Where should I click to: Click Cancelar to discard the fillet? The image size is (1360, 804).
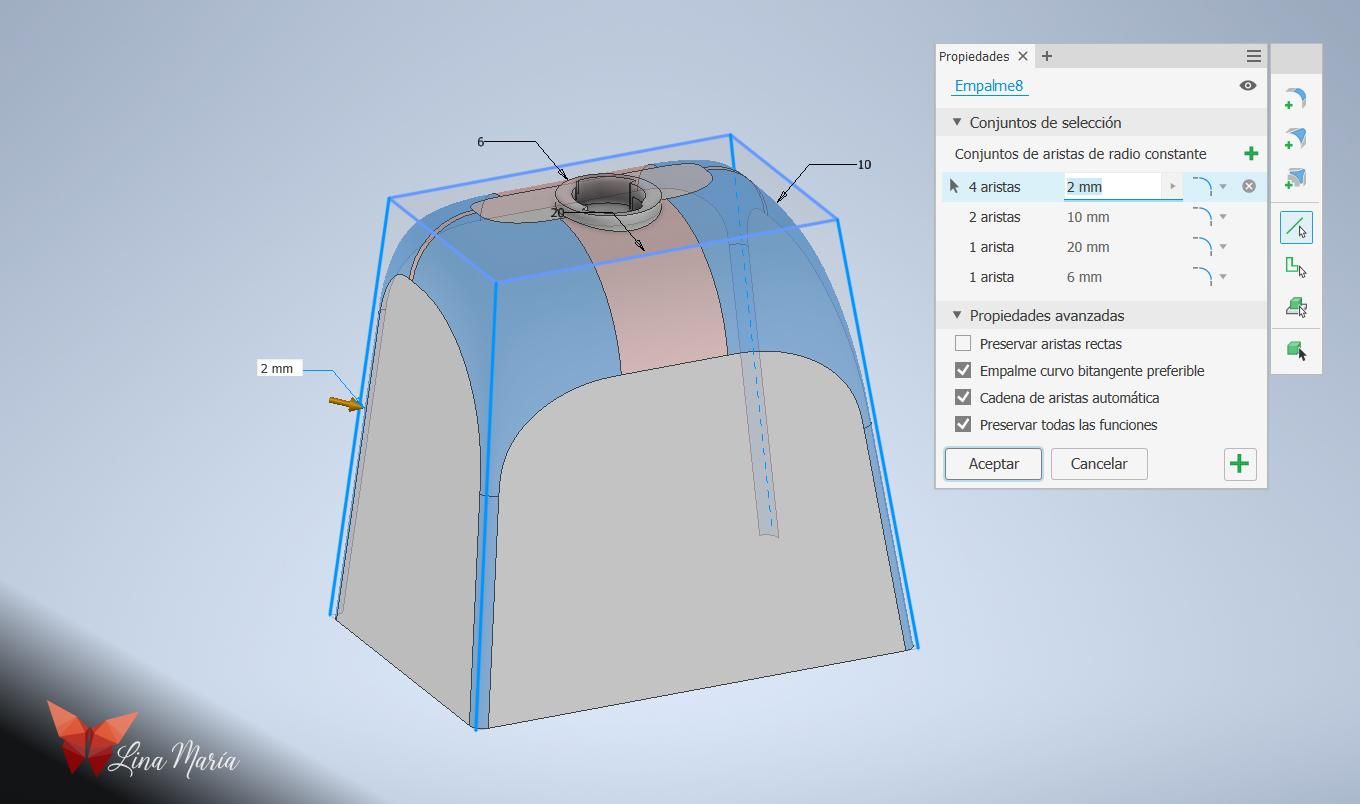[1099, 464]
